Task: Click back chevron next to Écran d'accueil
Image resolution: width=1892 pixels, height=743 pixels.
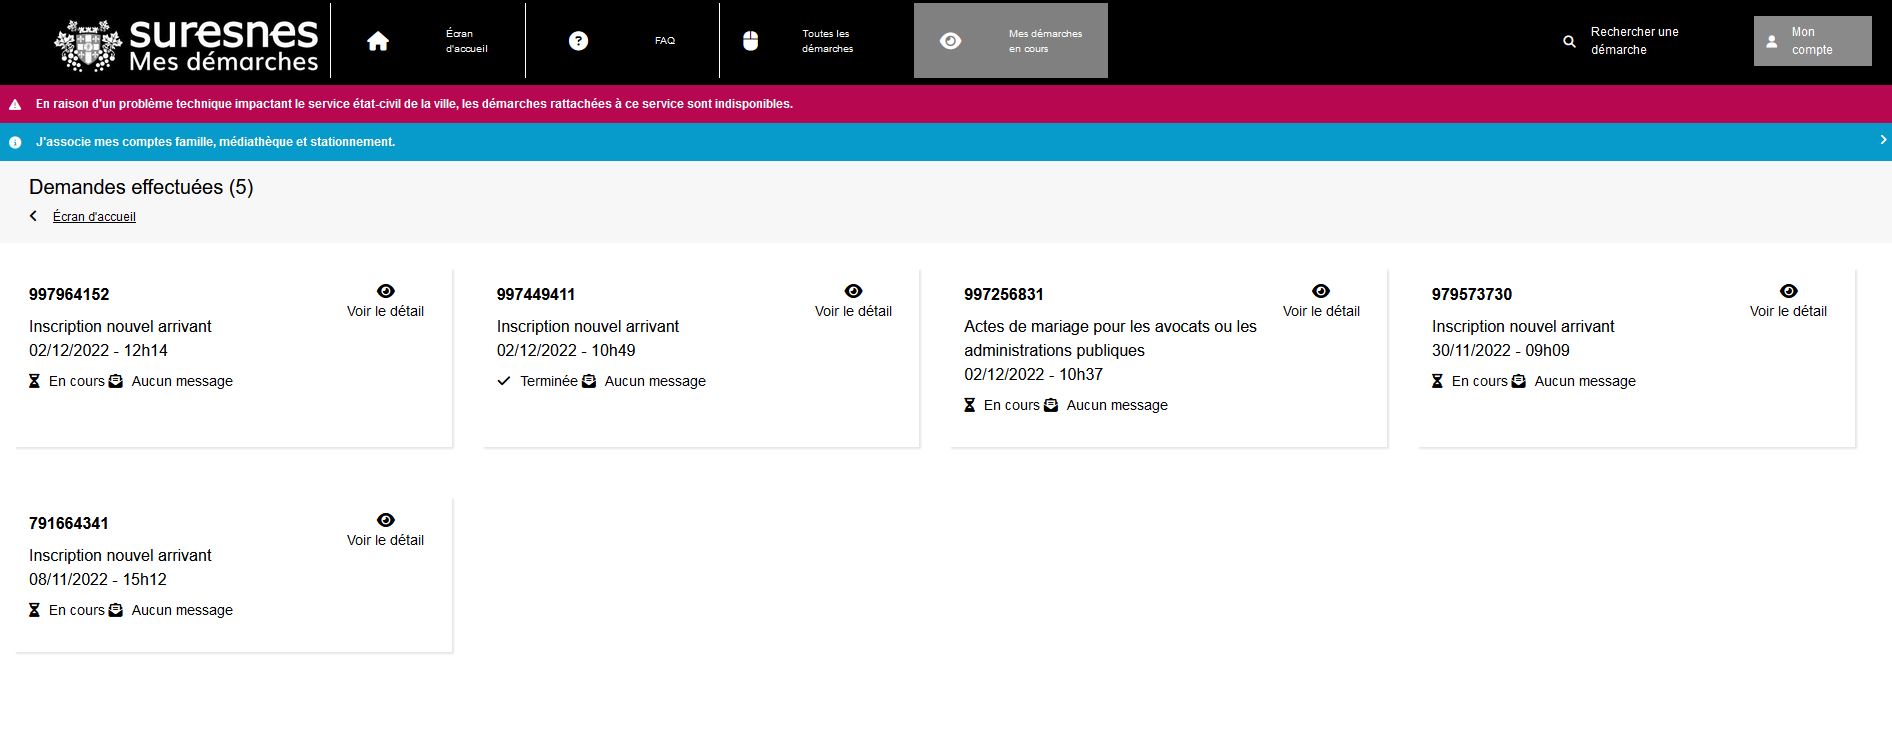Action: (x=33, y=216)
